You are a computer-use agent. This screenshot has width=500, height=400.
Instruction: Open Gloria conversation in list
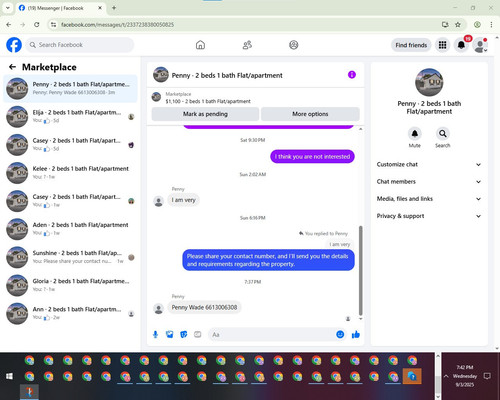tap(70, 285)
